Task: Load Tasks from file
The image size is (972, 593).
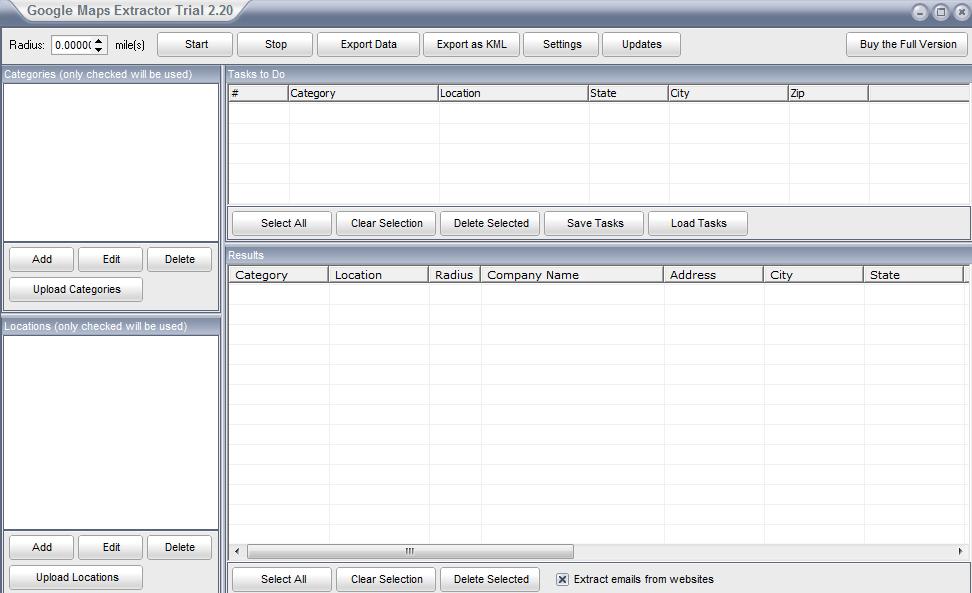Action: 698,223
